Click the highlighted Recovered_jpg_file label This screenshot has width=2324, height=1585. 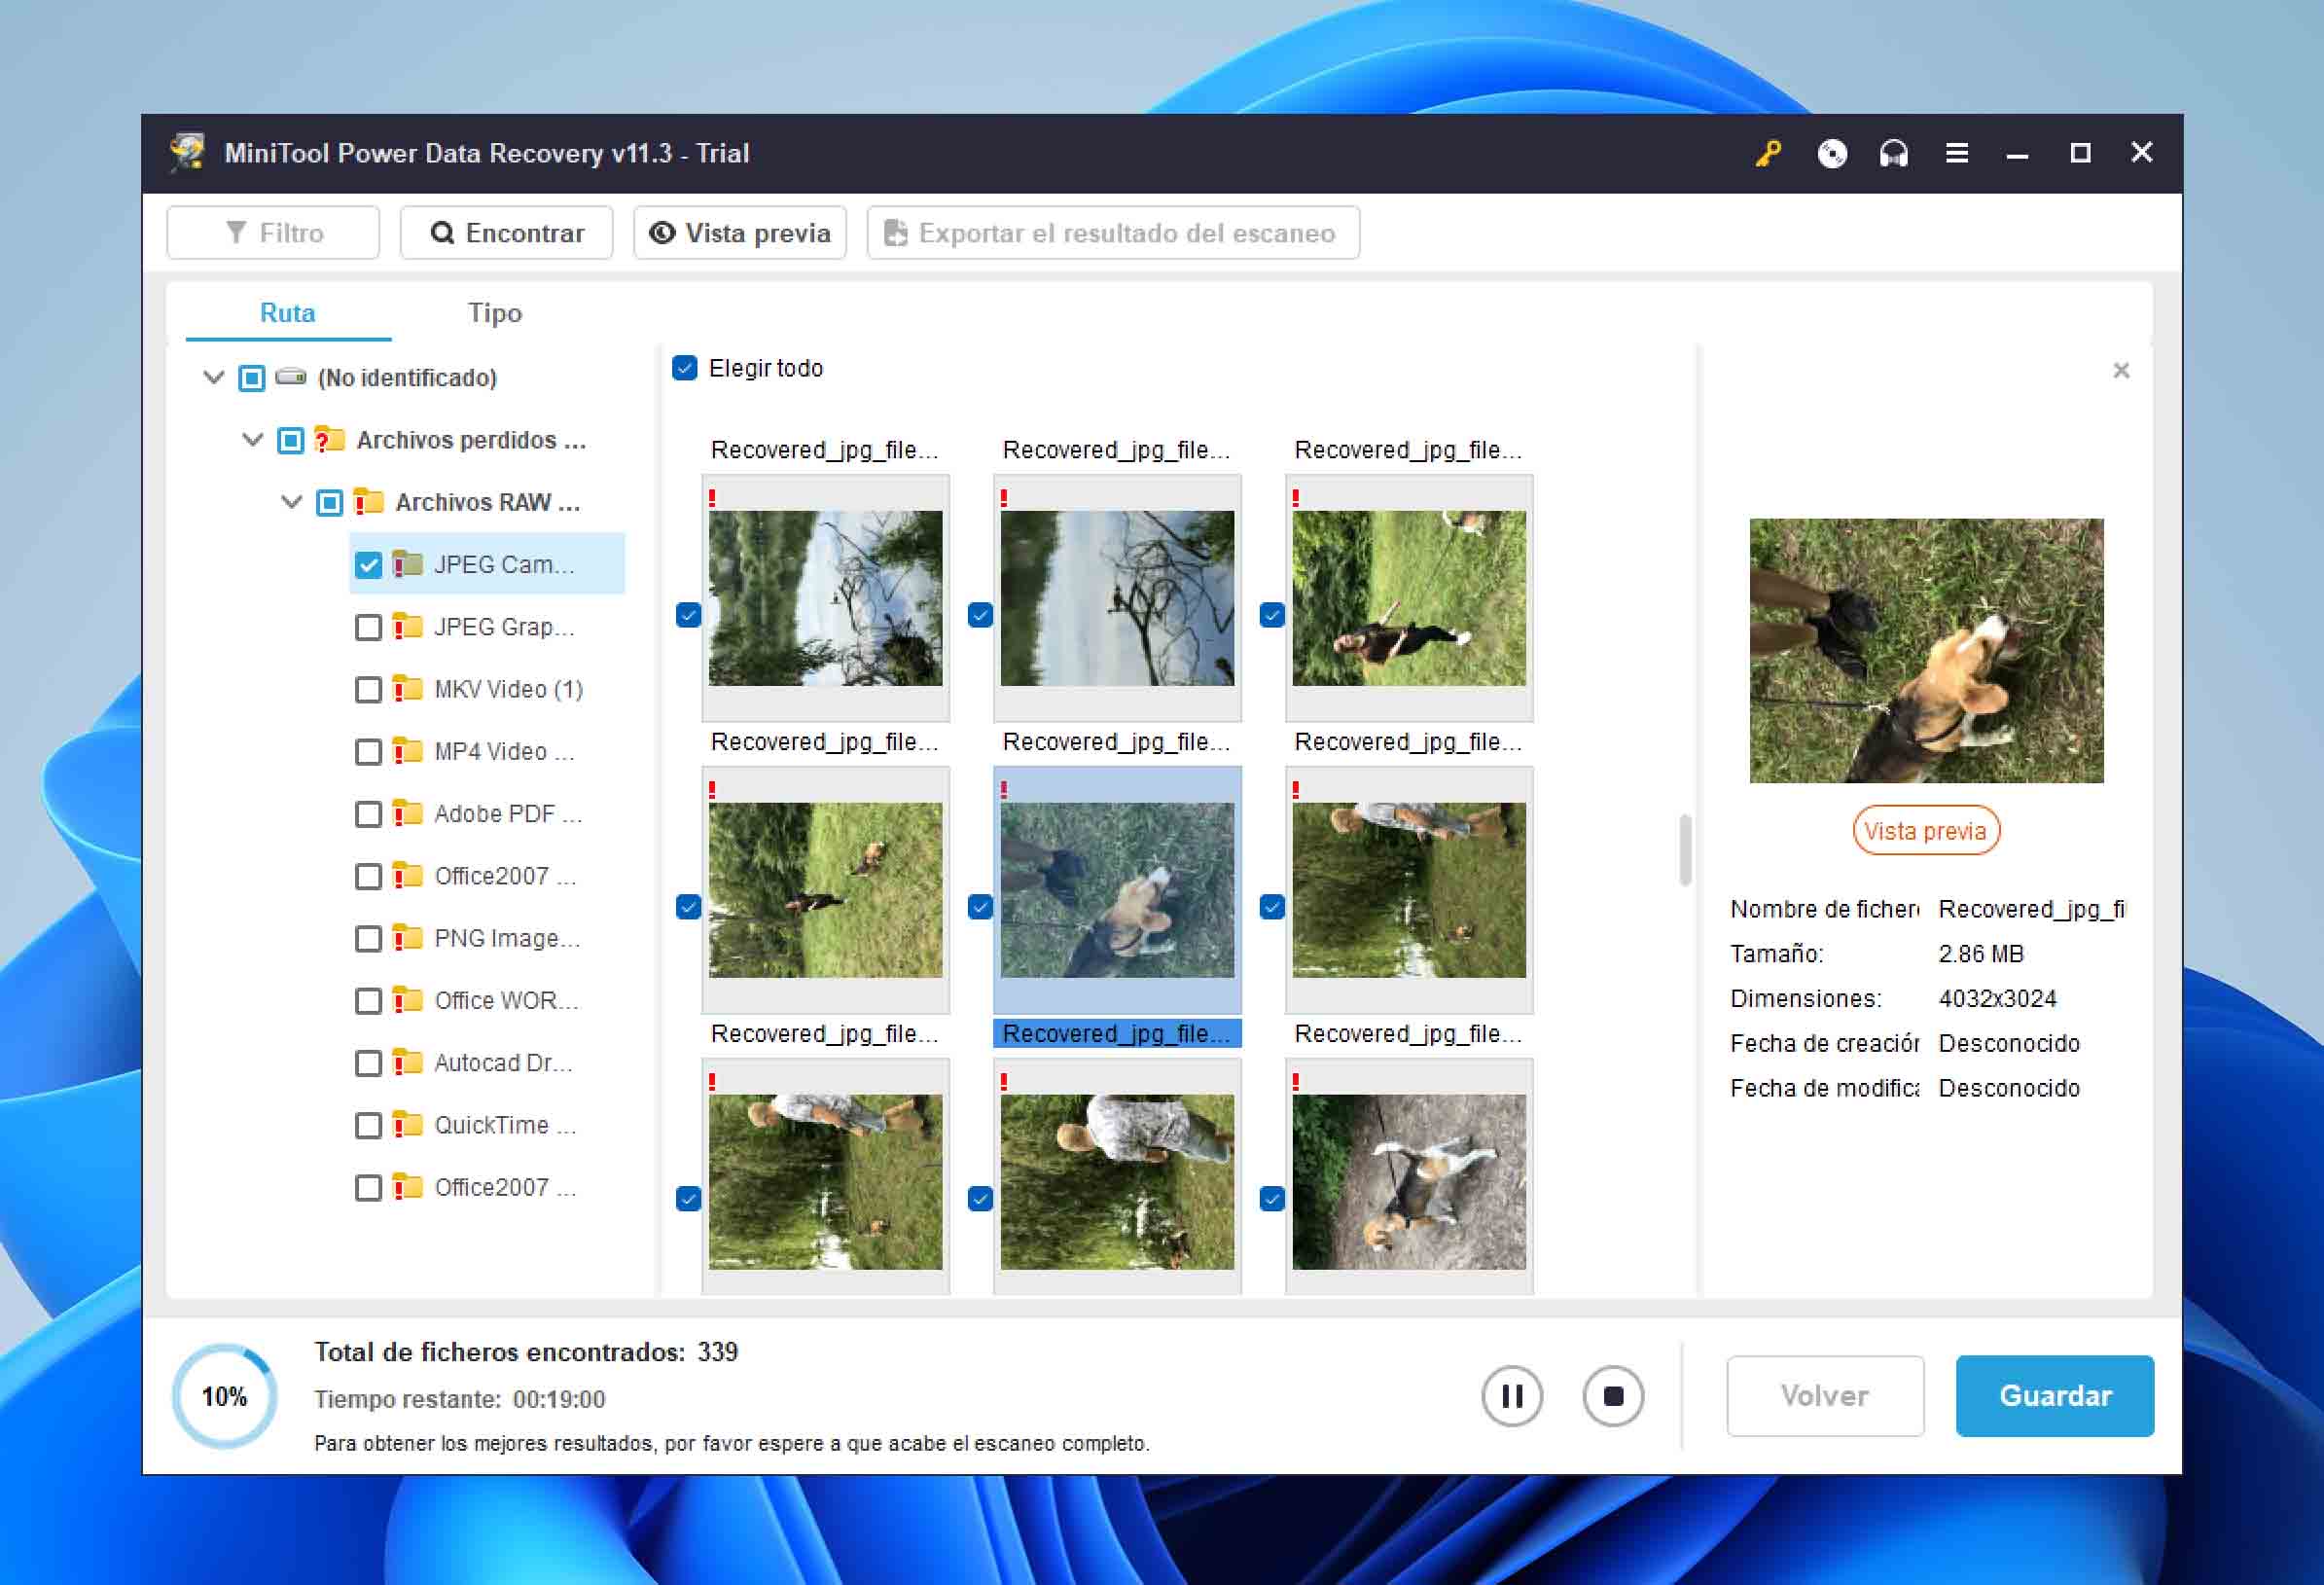[1116, 1034]
